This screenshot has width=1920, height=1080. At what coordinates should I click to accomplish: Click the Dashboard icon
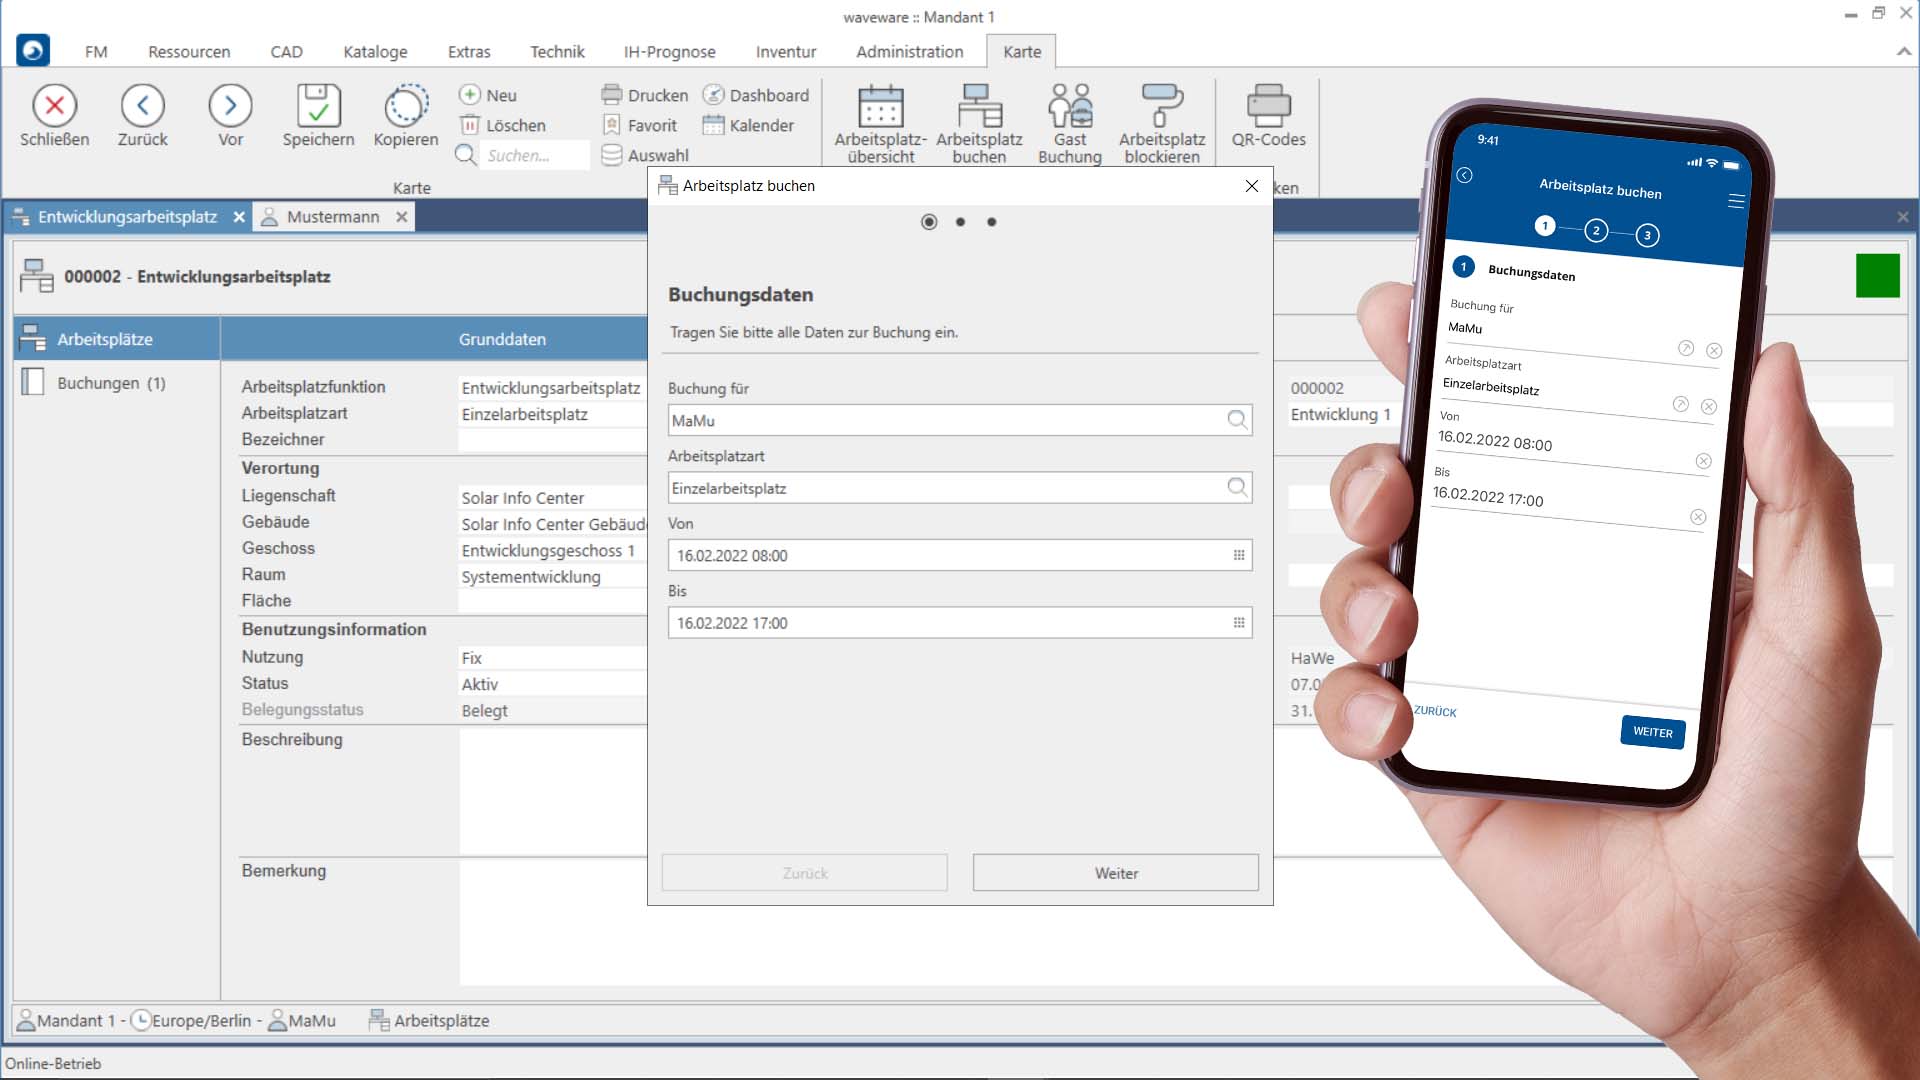click(713, 95)
